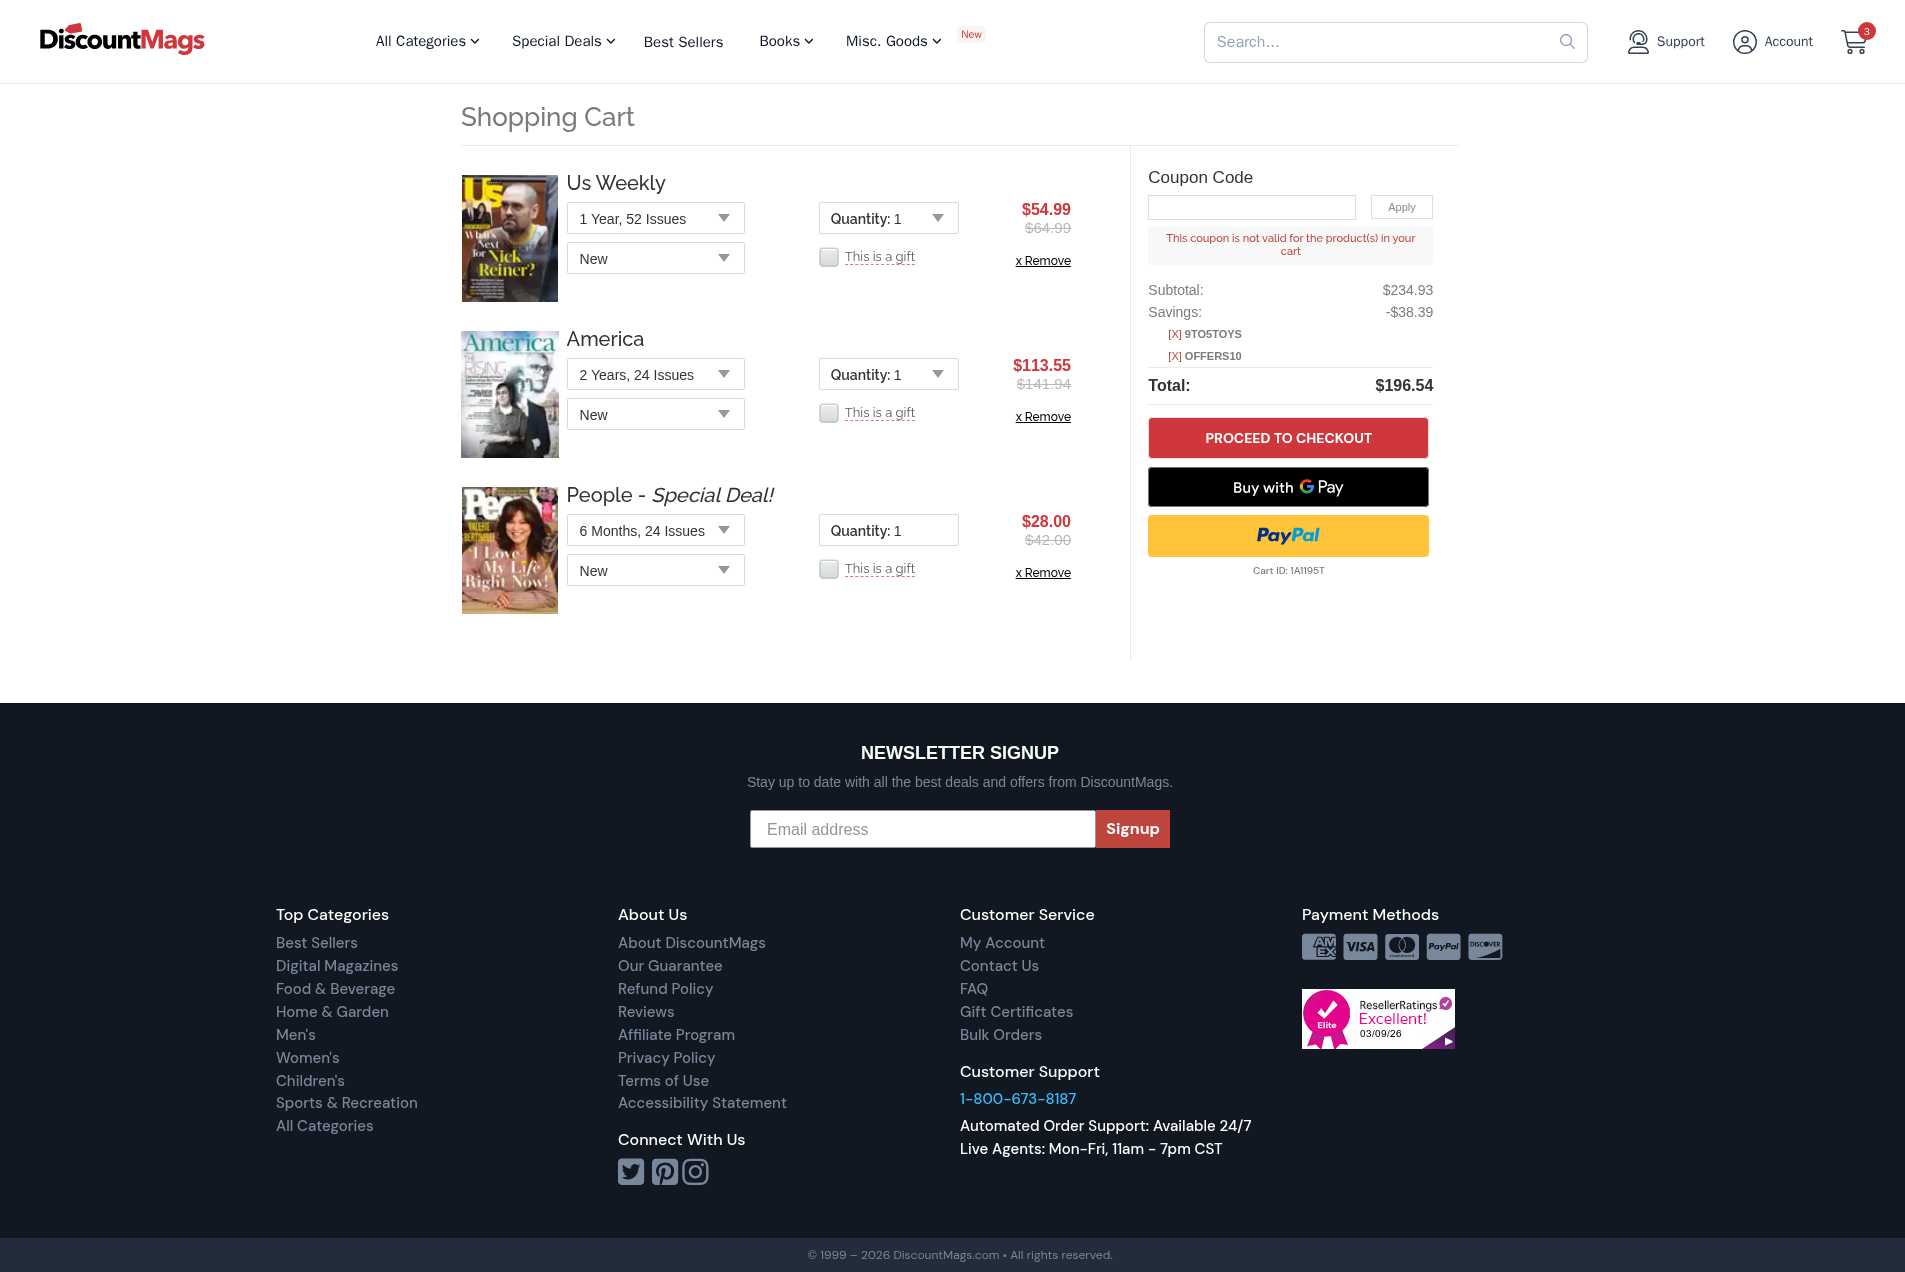Open People's New/Renewal dropdown
This screenshot has height=1272, width=1905.
pyautogui.click(x=655, y=571)
